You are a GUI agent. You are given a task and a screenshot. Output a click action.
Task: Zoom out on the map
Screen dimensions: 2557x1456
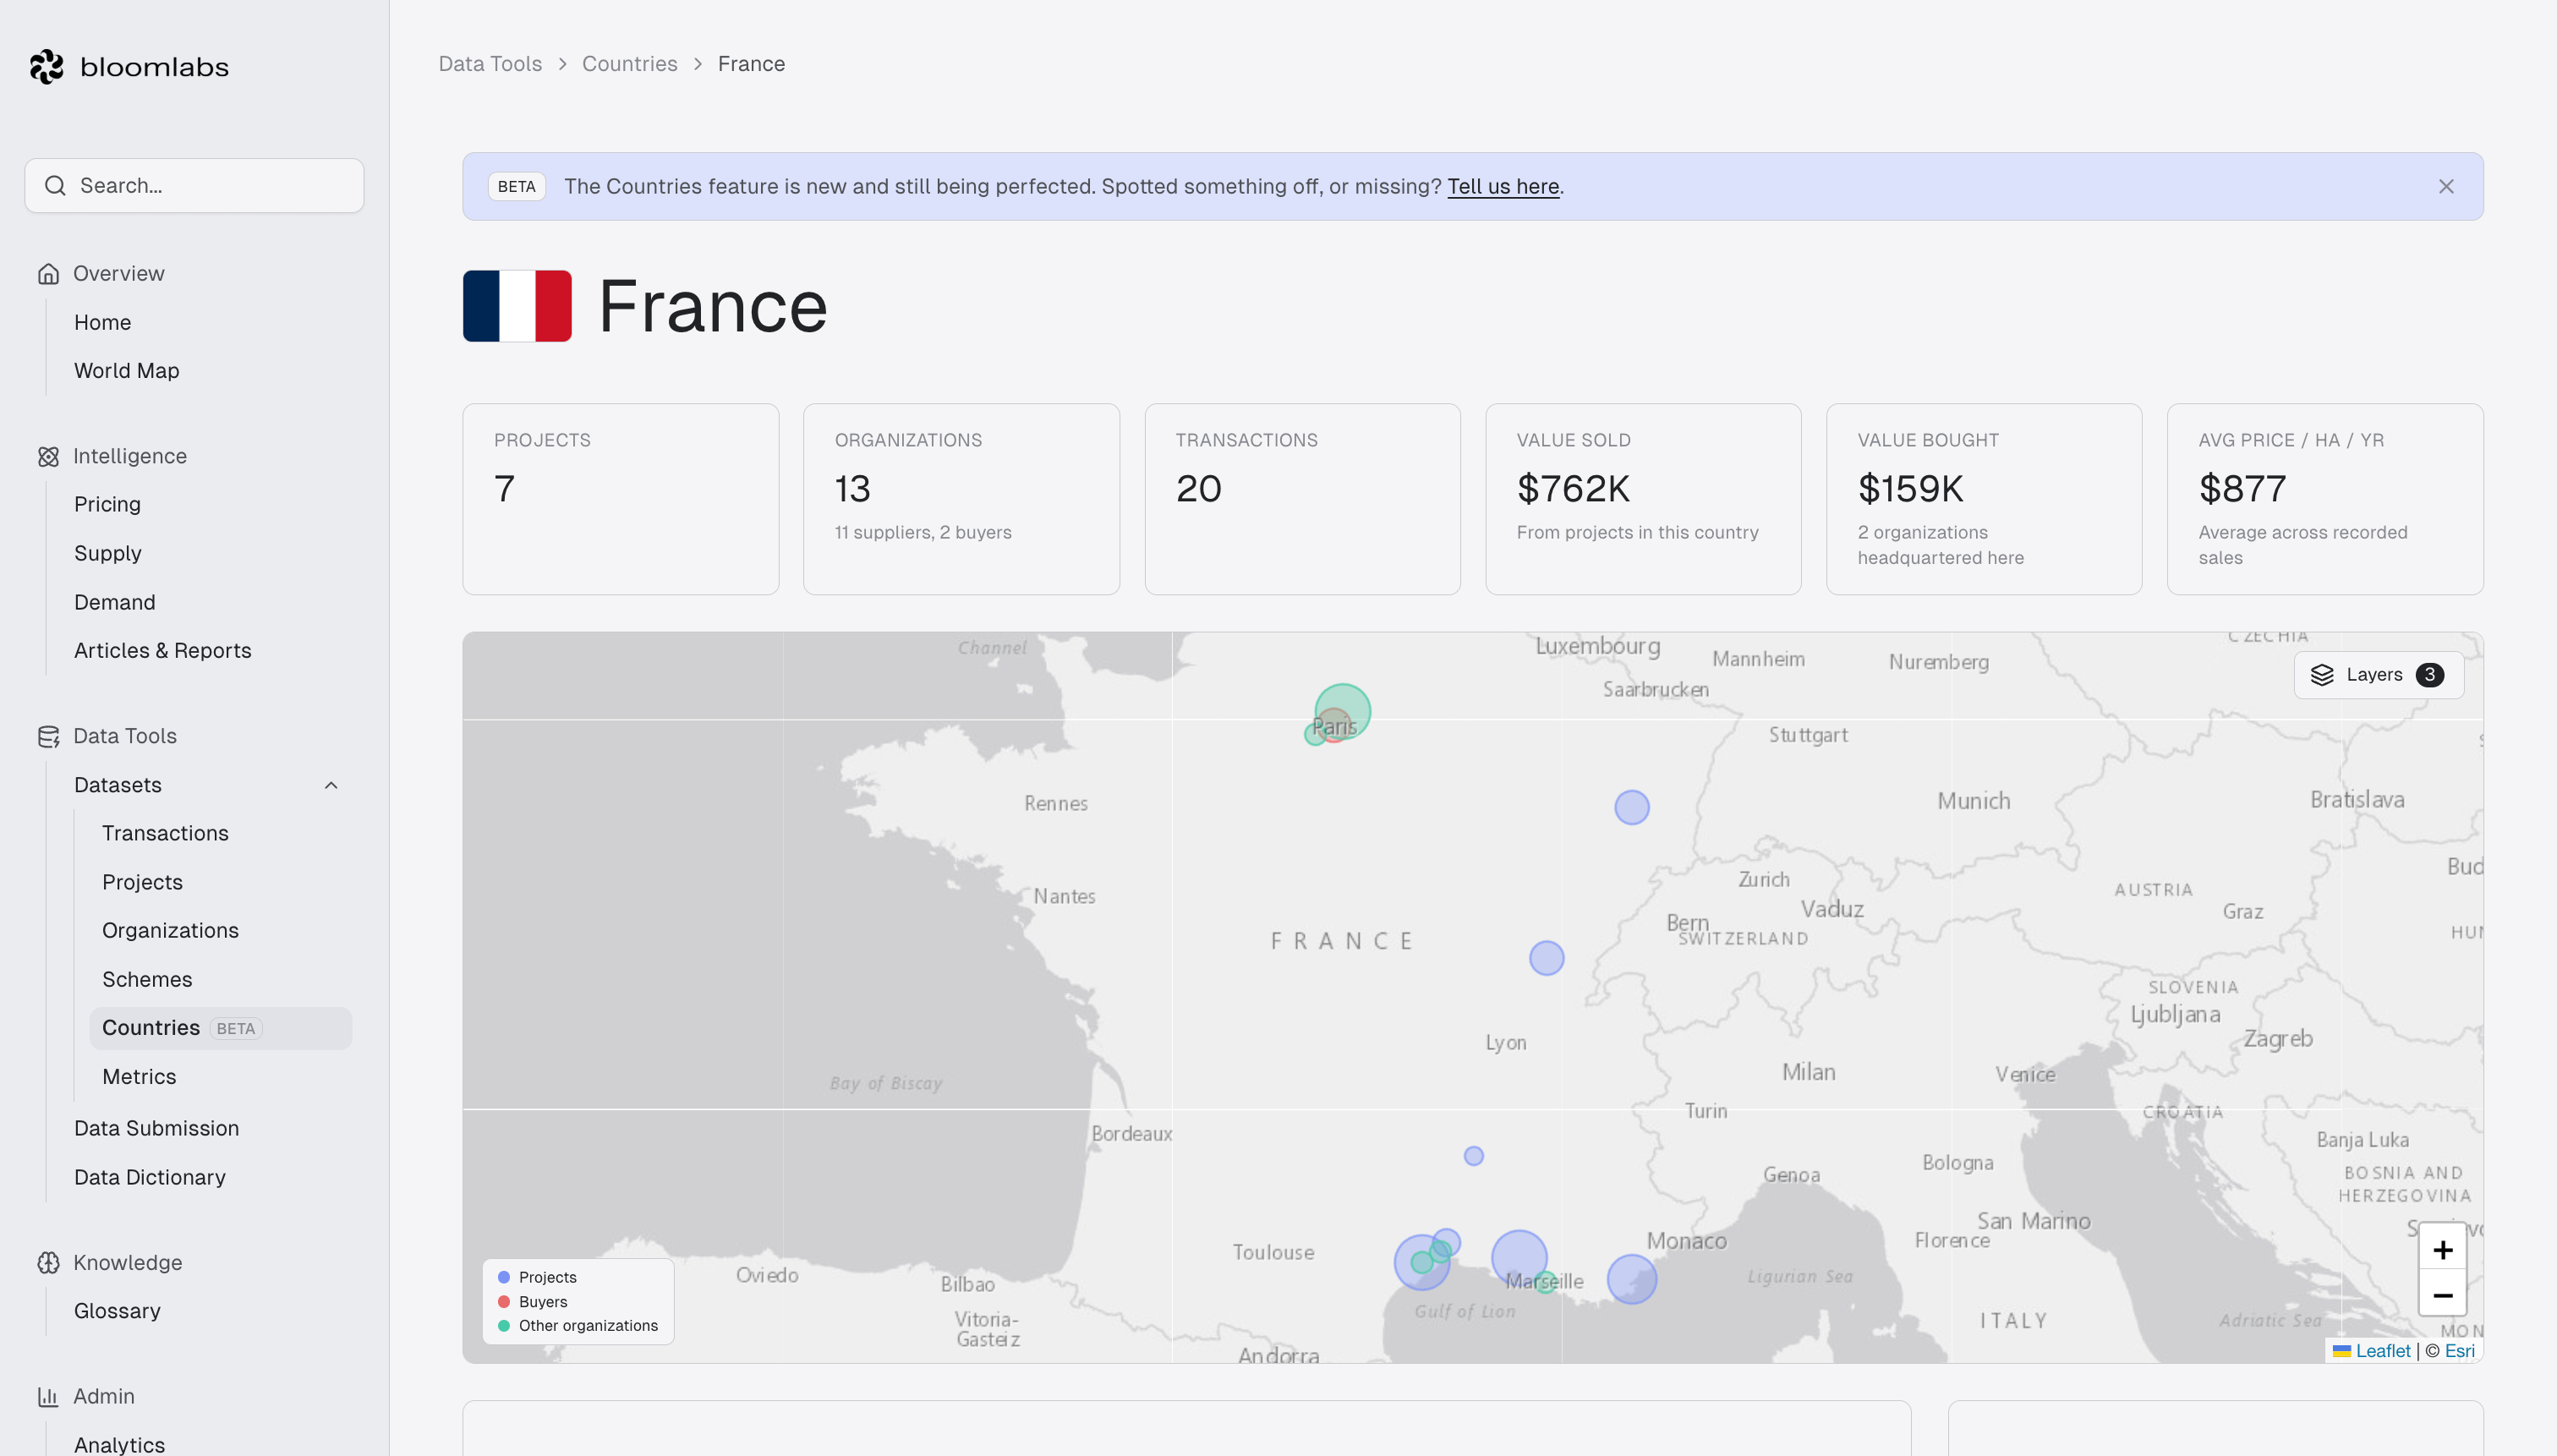click(x=2442, y=1295)
